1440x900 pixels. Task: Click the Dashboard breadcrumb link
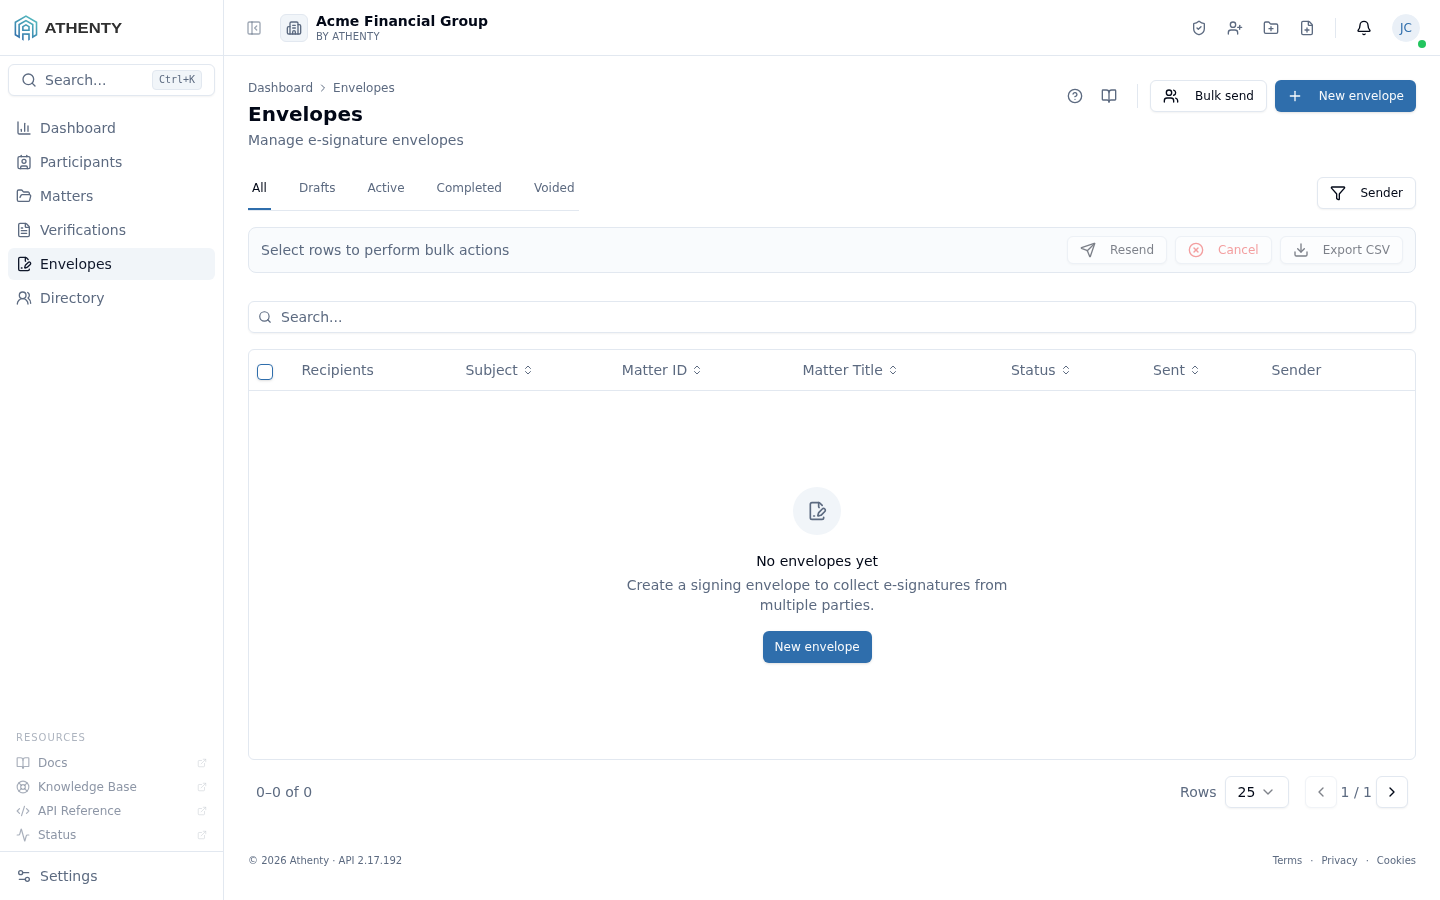(x=280, y=88)
